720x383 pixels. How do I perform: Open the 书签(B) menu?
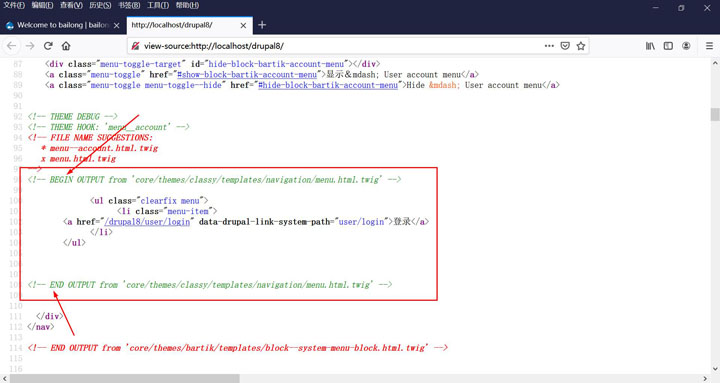pyautogui.click(x=129, y=5)
